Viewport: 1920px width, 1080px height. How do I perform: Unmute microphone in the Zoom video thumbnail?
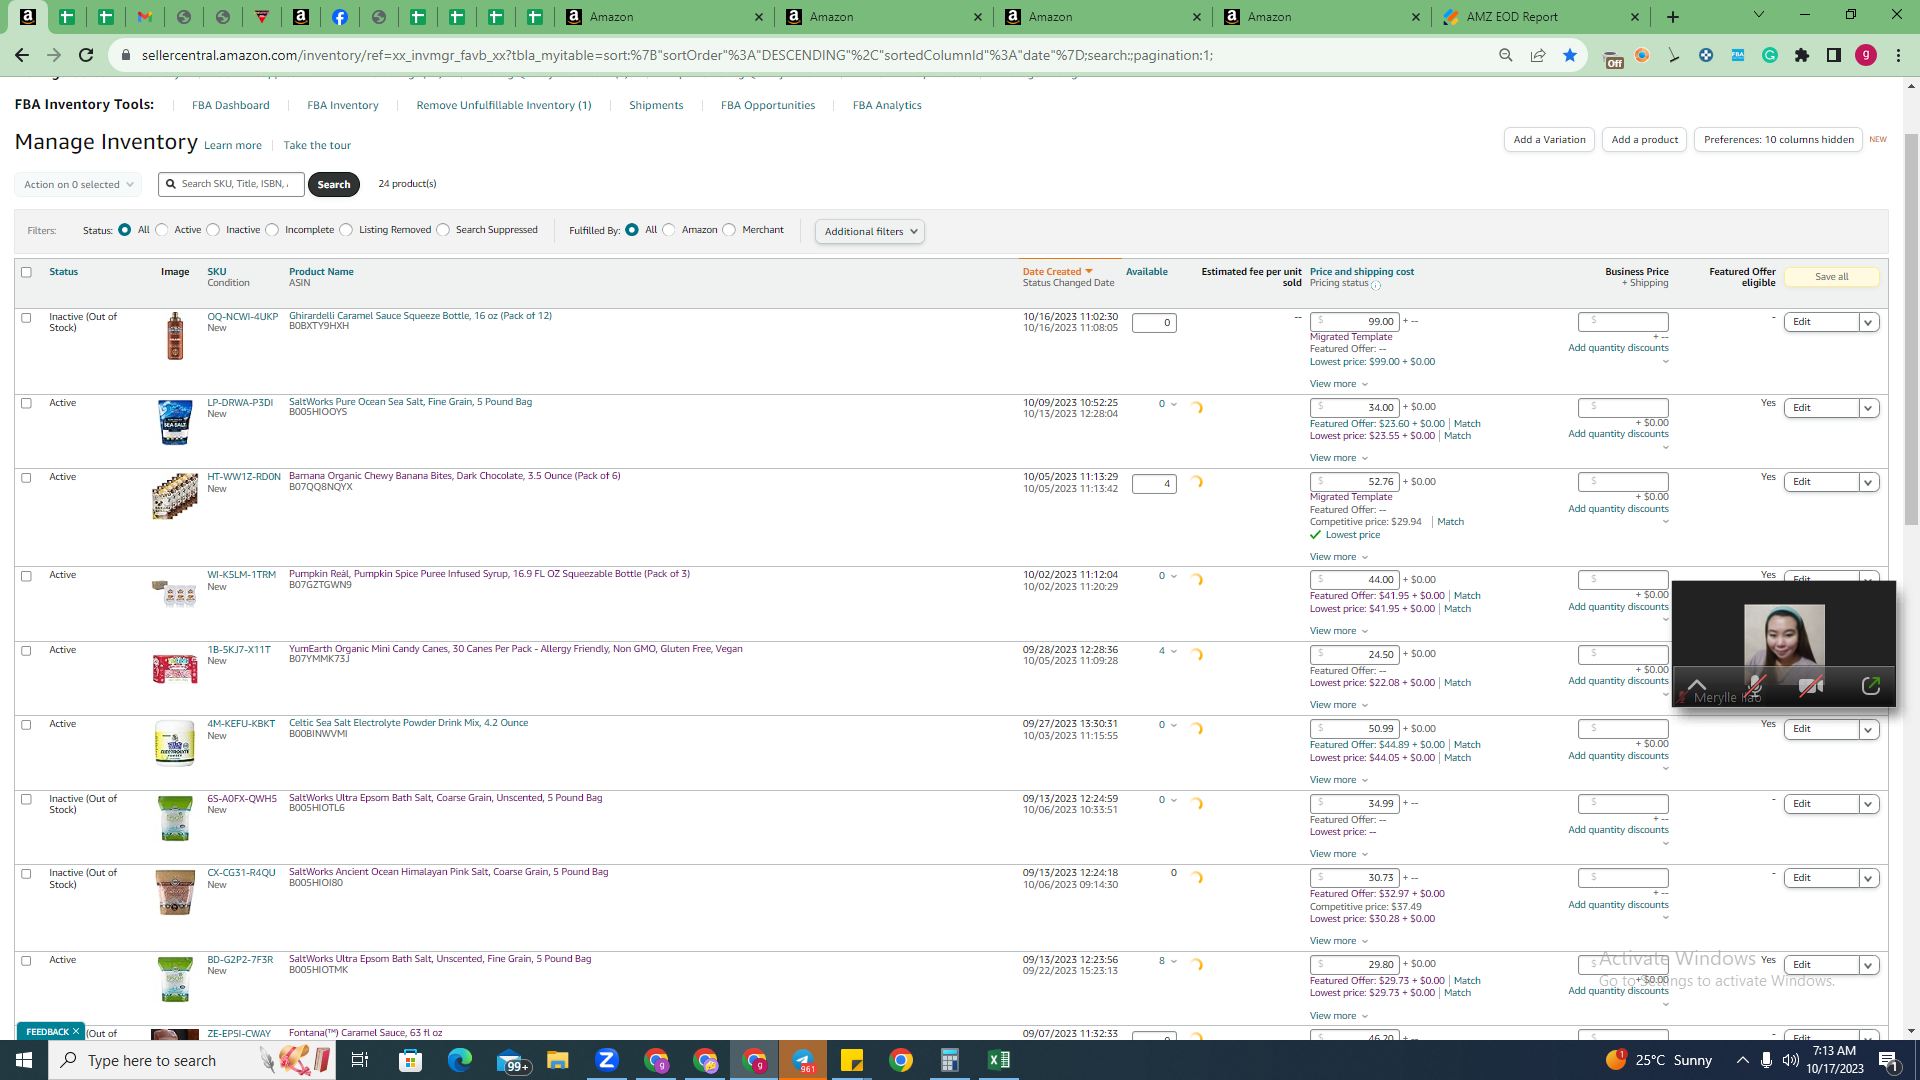pos(1755,686)
